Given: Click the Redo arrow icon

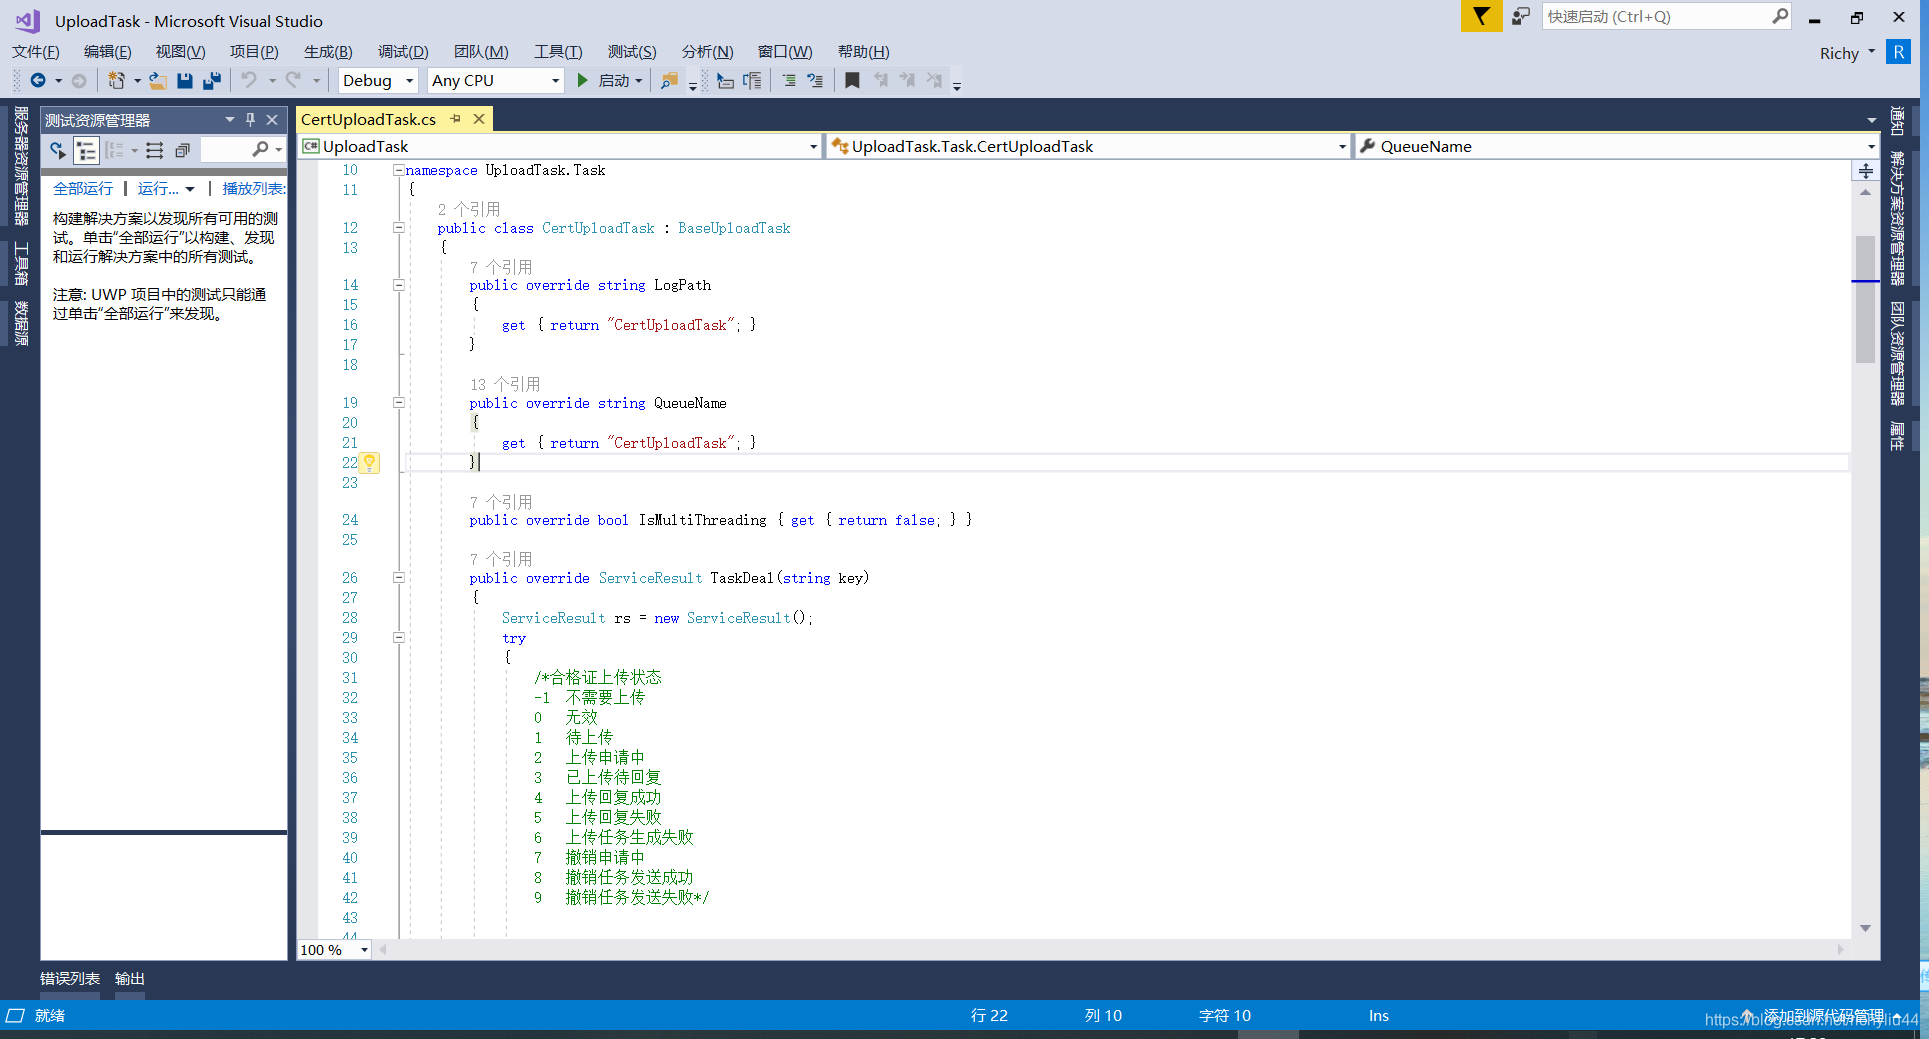Looking at the screenshot, I should coord(293,80).
